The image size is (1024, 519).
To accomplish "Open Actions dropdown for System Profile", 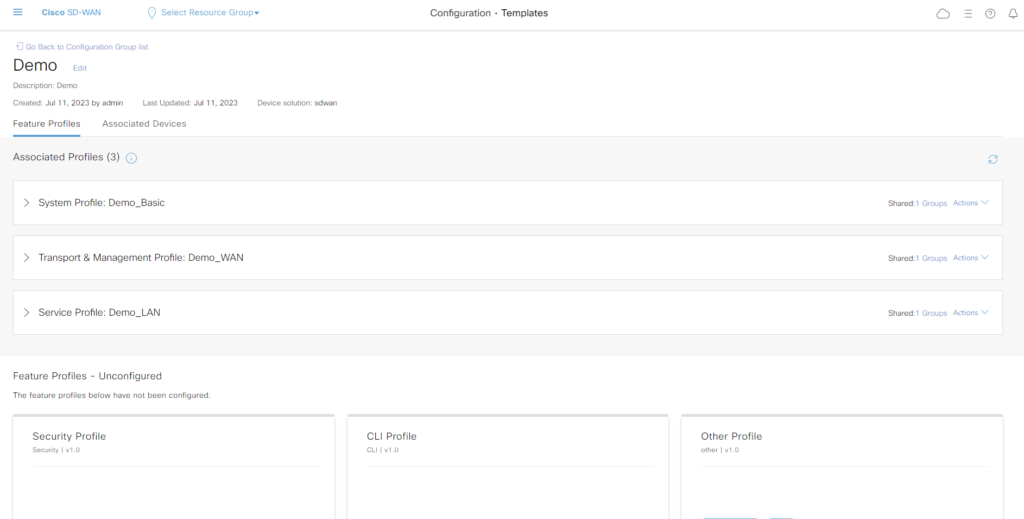I will (x=970, y=203).
